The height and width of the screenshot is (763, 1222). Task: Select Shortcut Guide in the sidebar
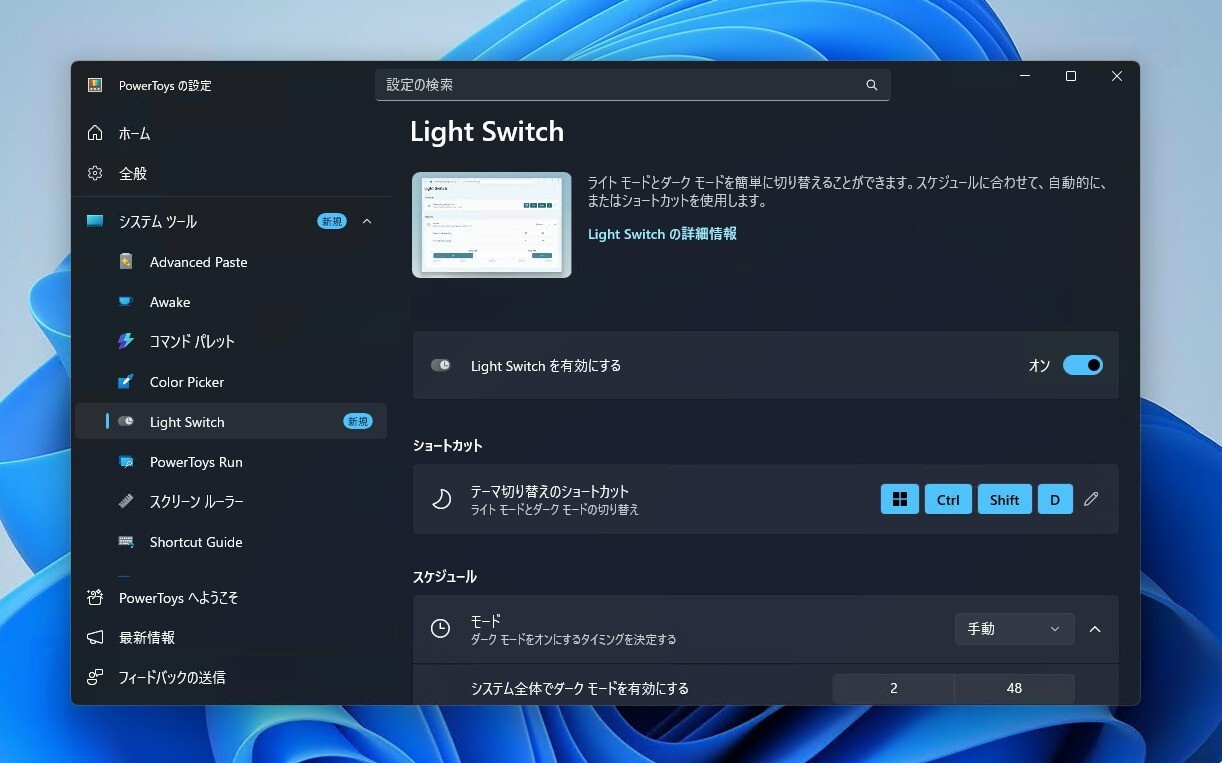pyautogui.click(x=231, y=541)
